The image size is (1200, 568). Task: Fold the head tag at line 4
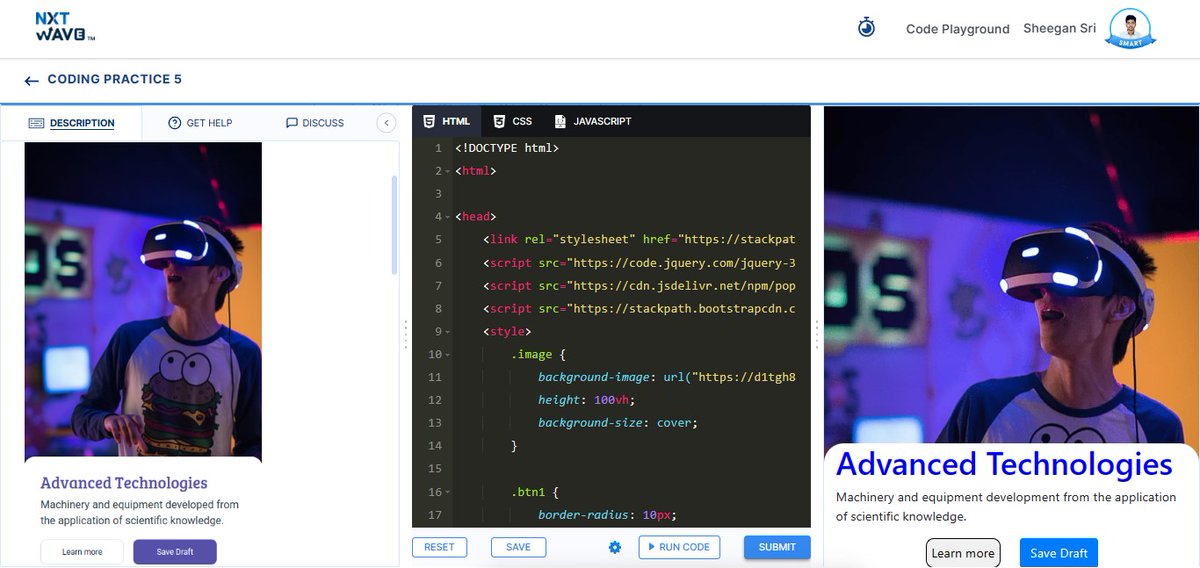(448, 217)
